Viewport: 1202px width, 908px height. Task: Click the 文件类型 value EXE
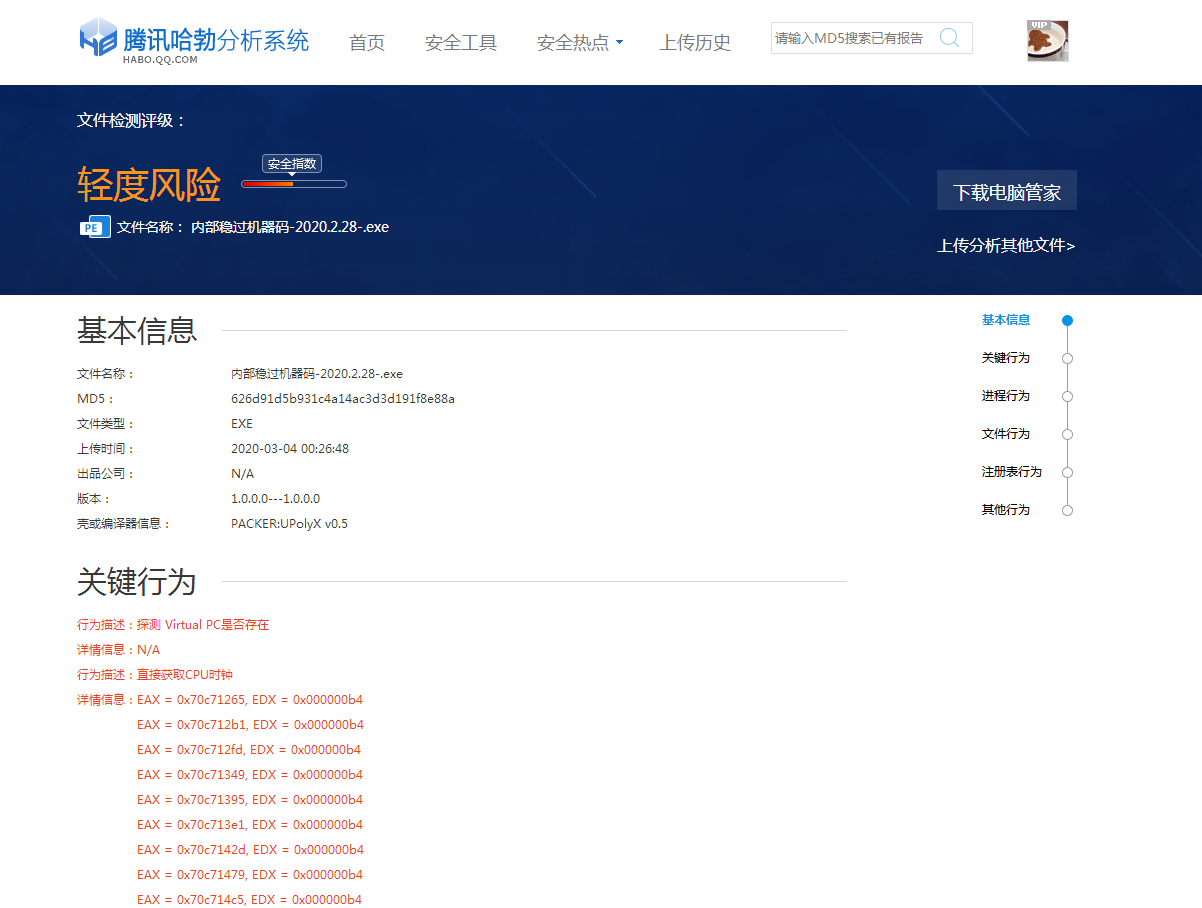[x=242, y=424]
